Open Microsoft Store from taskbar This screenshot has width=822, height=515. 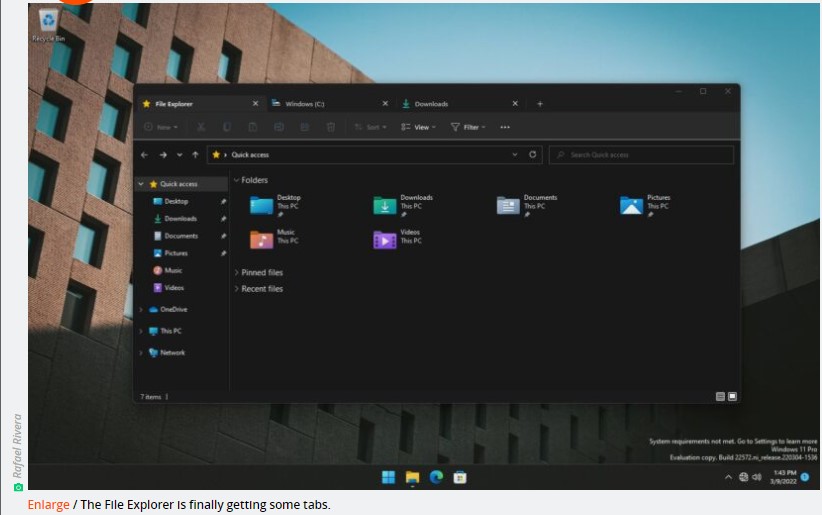[x=460, y=477]
